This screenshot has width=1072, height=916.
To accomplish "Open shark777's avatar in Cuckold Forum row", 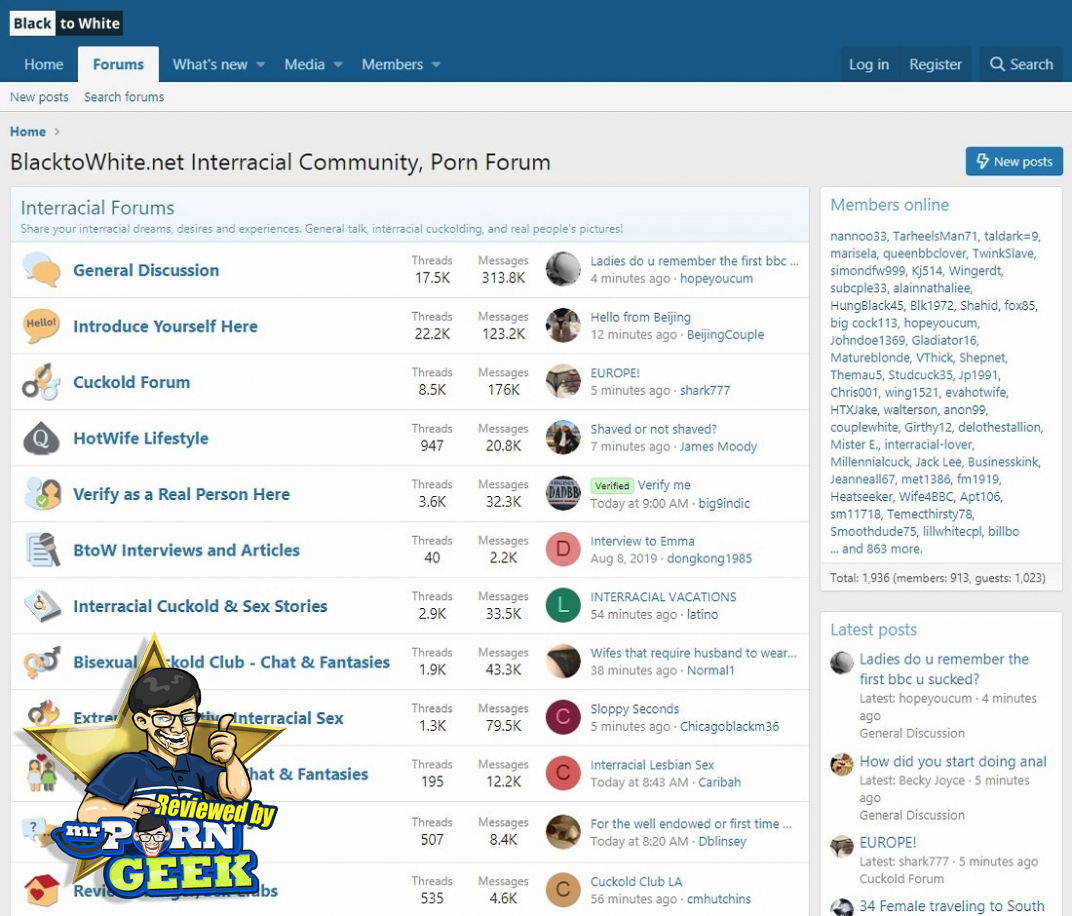I will pos(563,381).
